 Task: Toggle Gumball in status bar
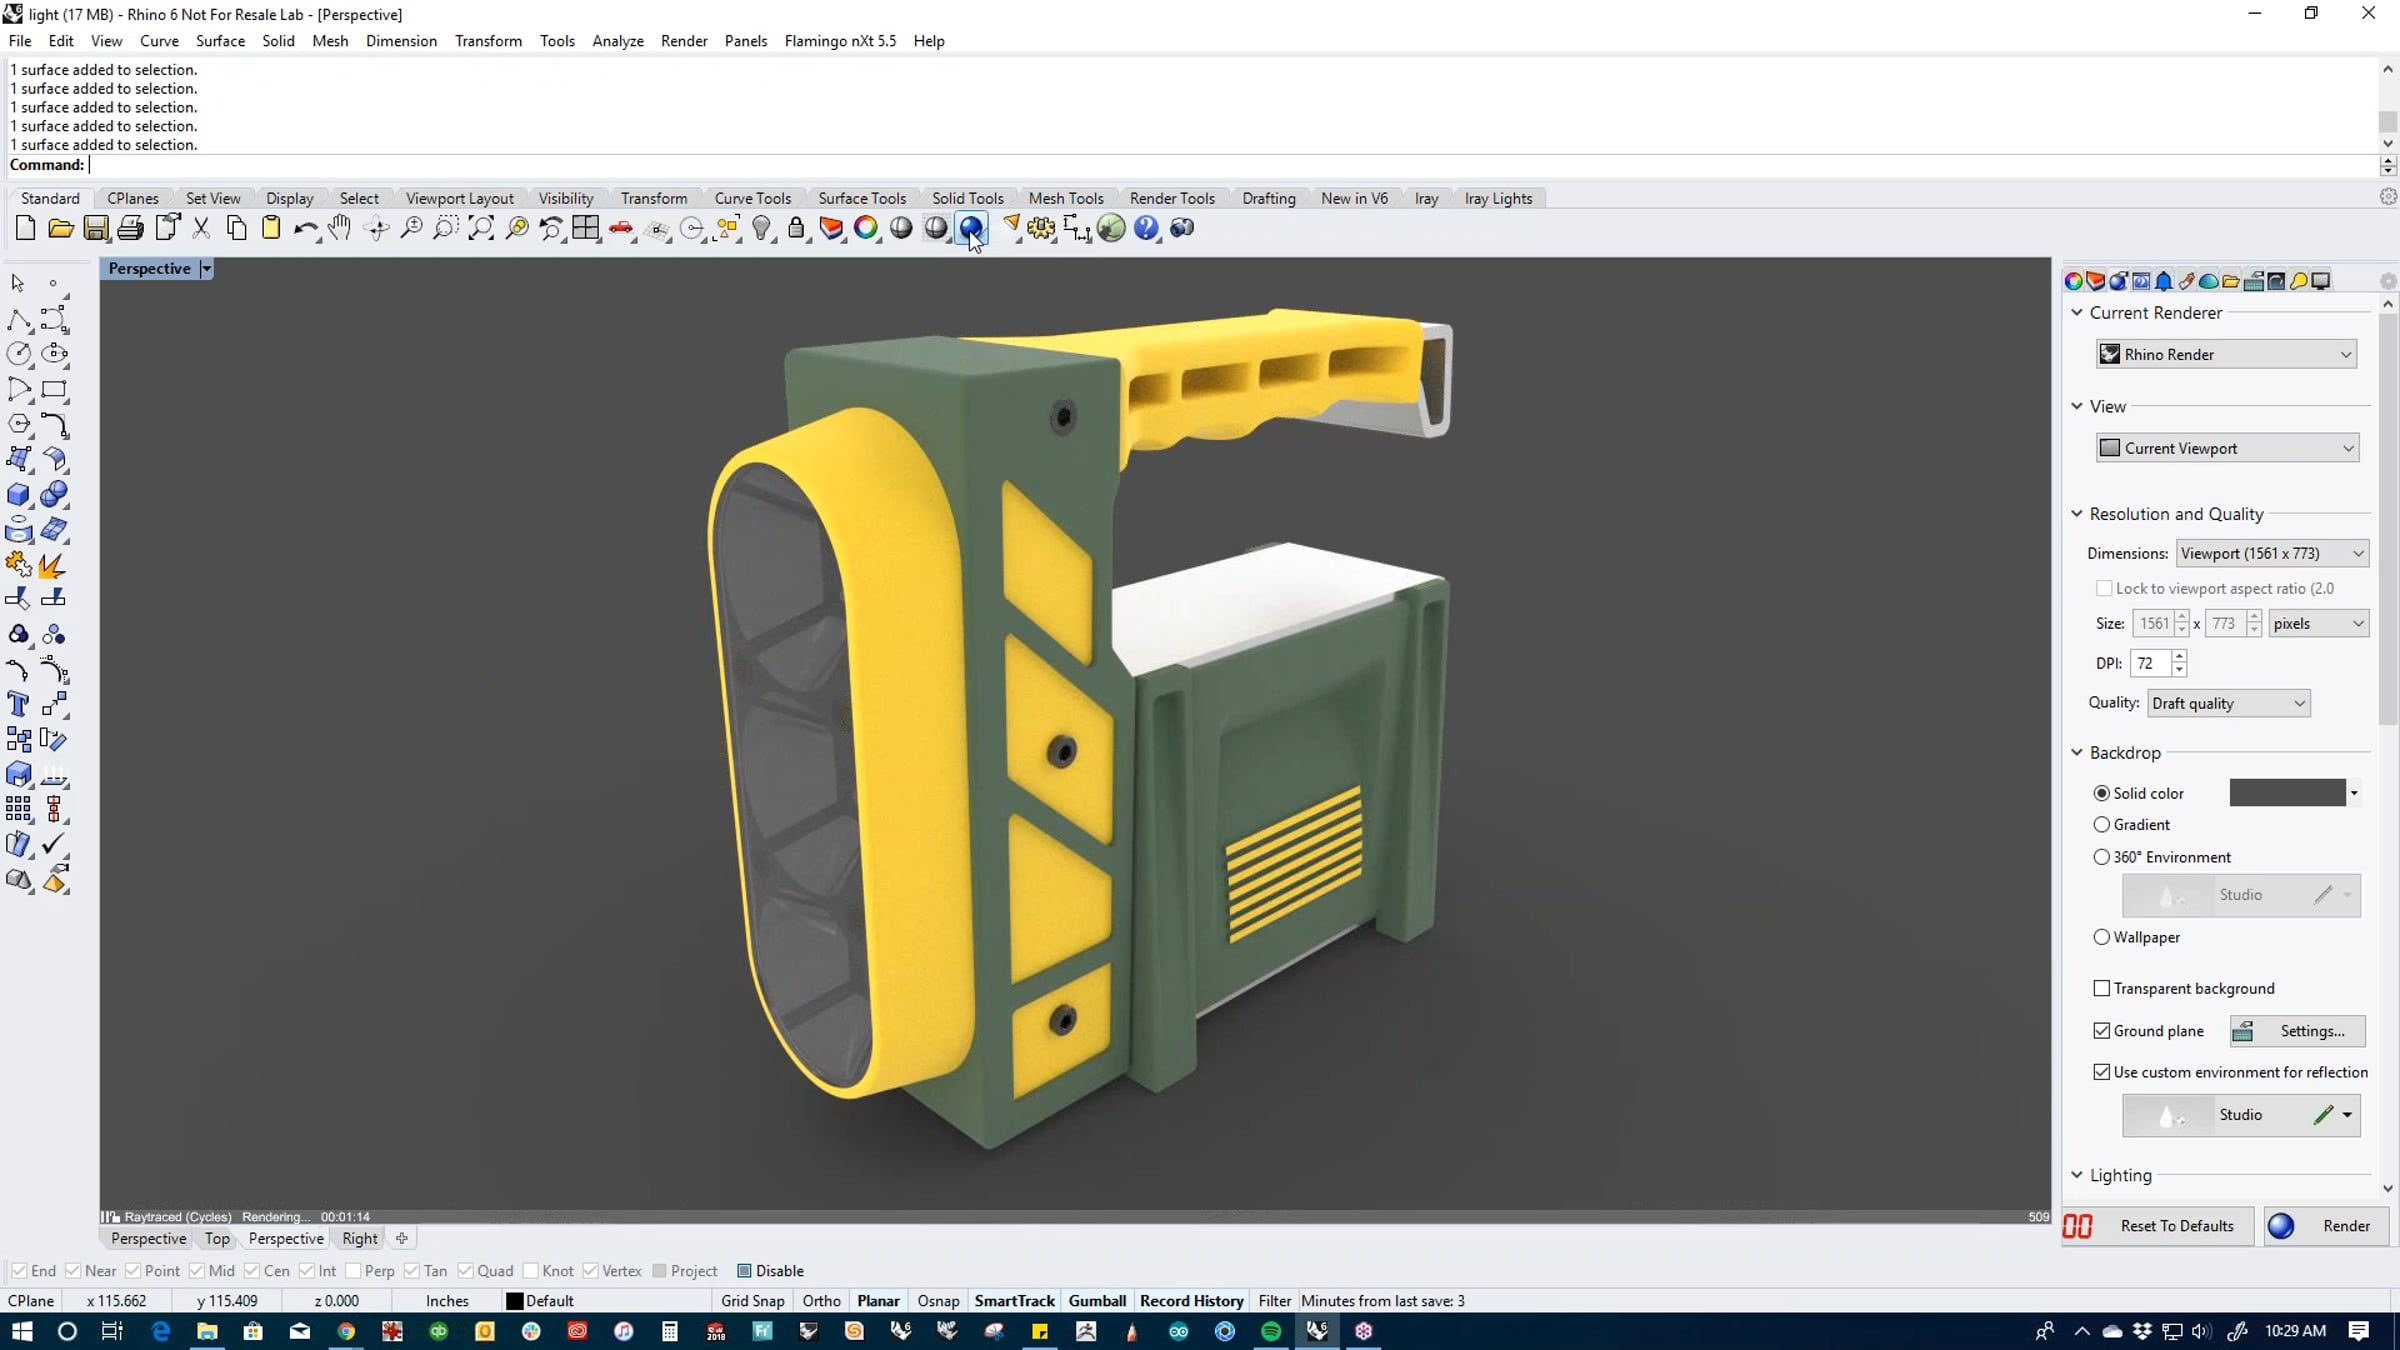point(1097,1301)
